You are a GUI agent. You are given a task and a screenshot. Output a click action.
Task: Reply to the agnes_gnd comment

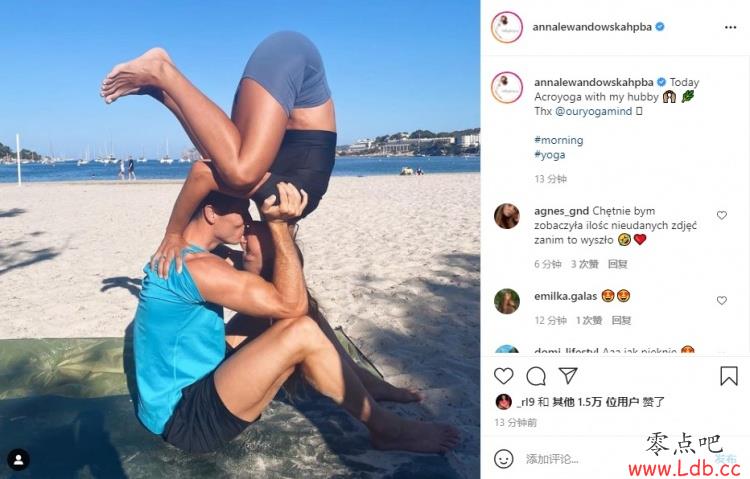pos(617,264)
